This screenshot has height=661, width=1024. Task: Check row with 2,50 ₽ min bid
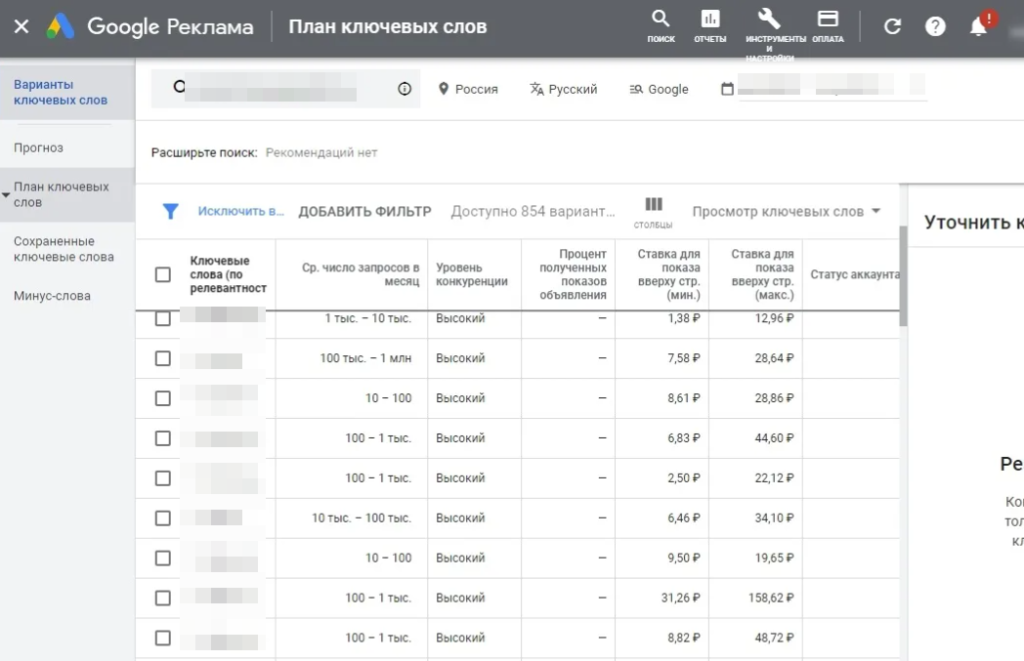pyautogui.click(x=163, y=478)
